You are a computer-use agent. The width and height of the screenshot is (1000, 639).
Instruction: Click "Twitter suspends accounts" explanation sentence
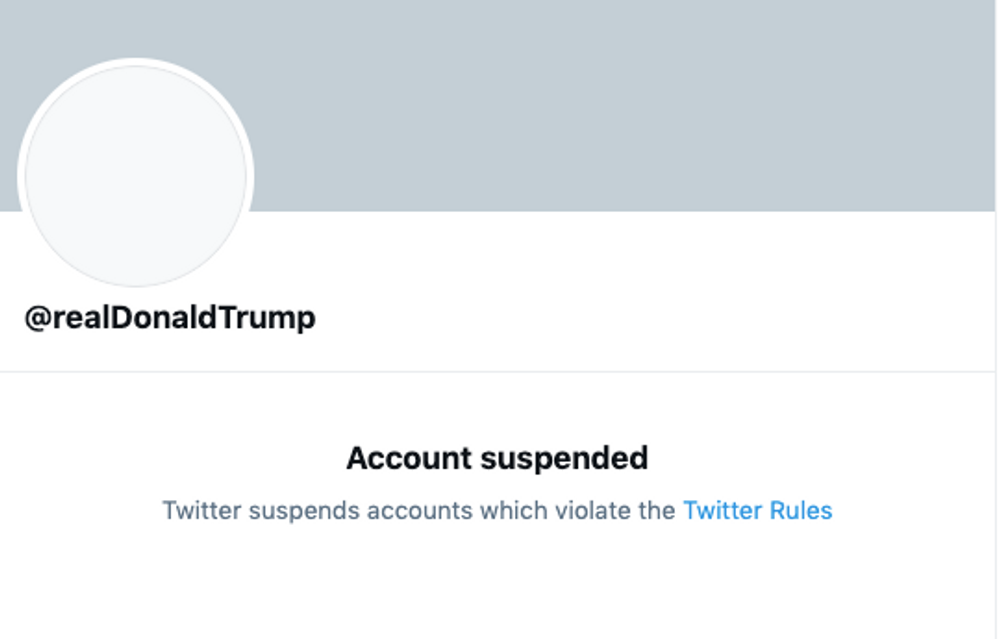tap(419, 511)
